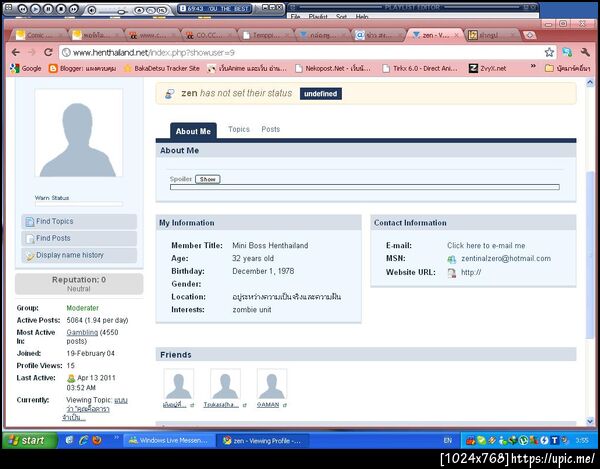Adjust the media player volume slider
The height and width of the screenshot is (469, 600).
pyautogui.click(x=121, y=12)
